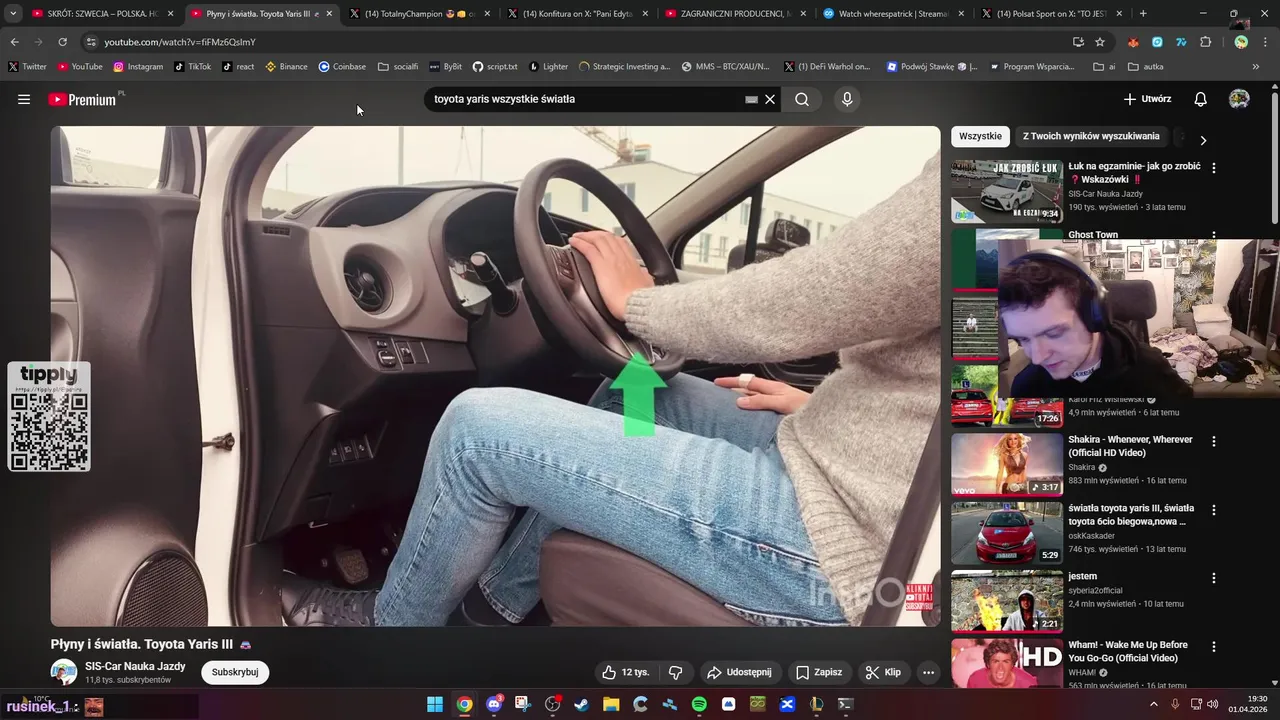Open Steam from the taskbar
The image size is (1280, 720).
pyautogui.click(x=581, y=704)
